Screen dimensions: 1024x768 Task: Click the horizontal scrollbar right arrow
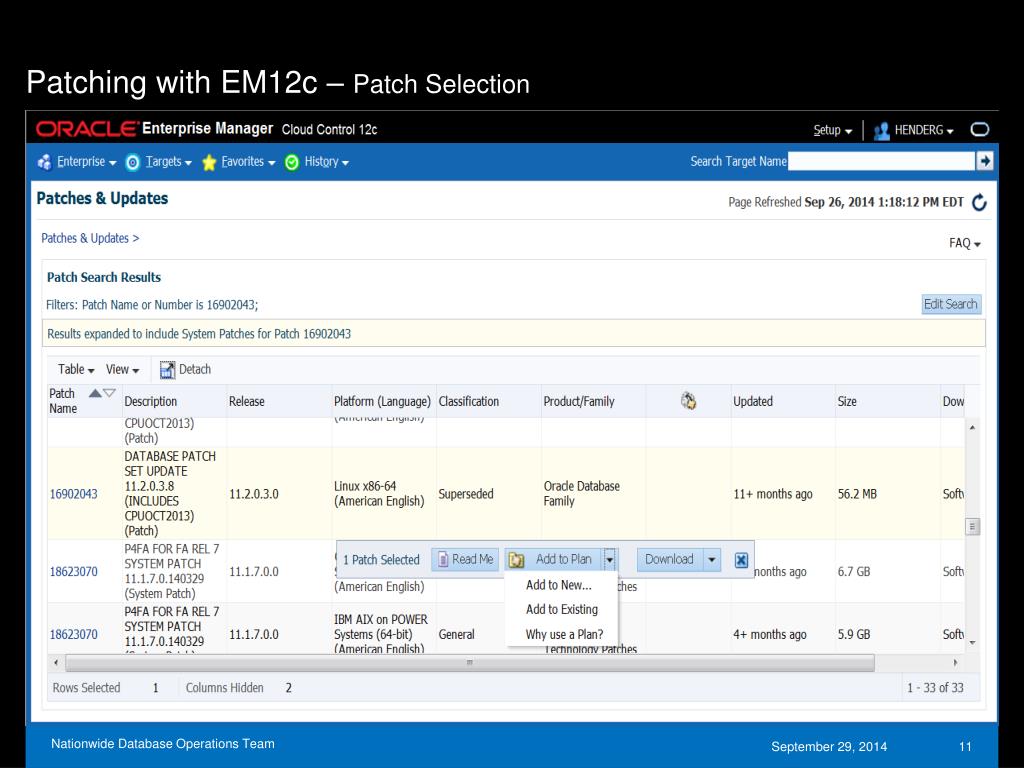coord(955,663)
